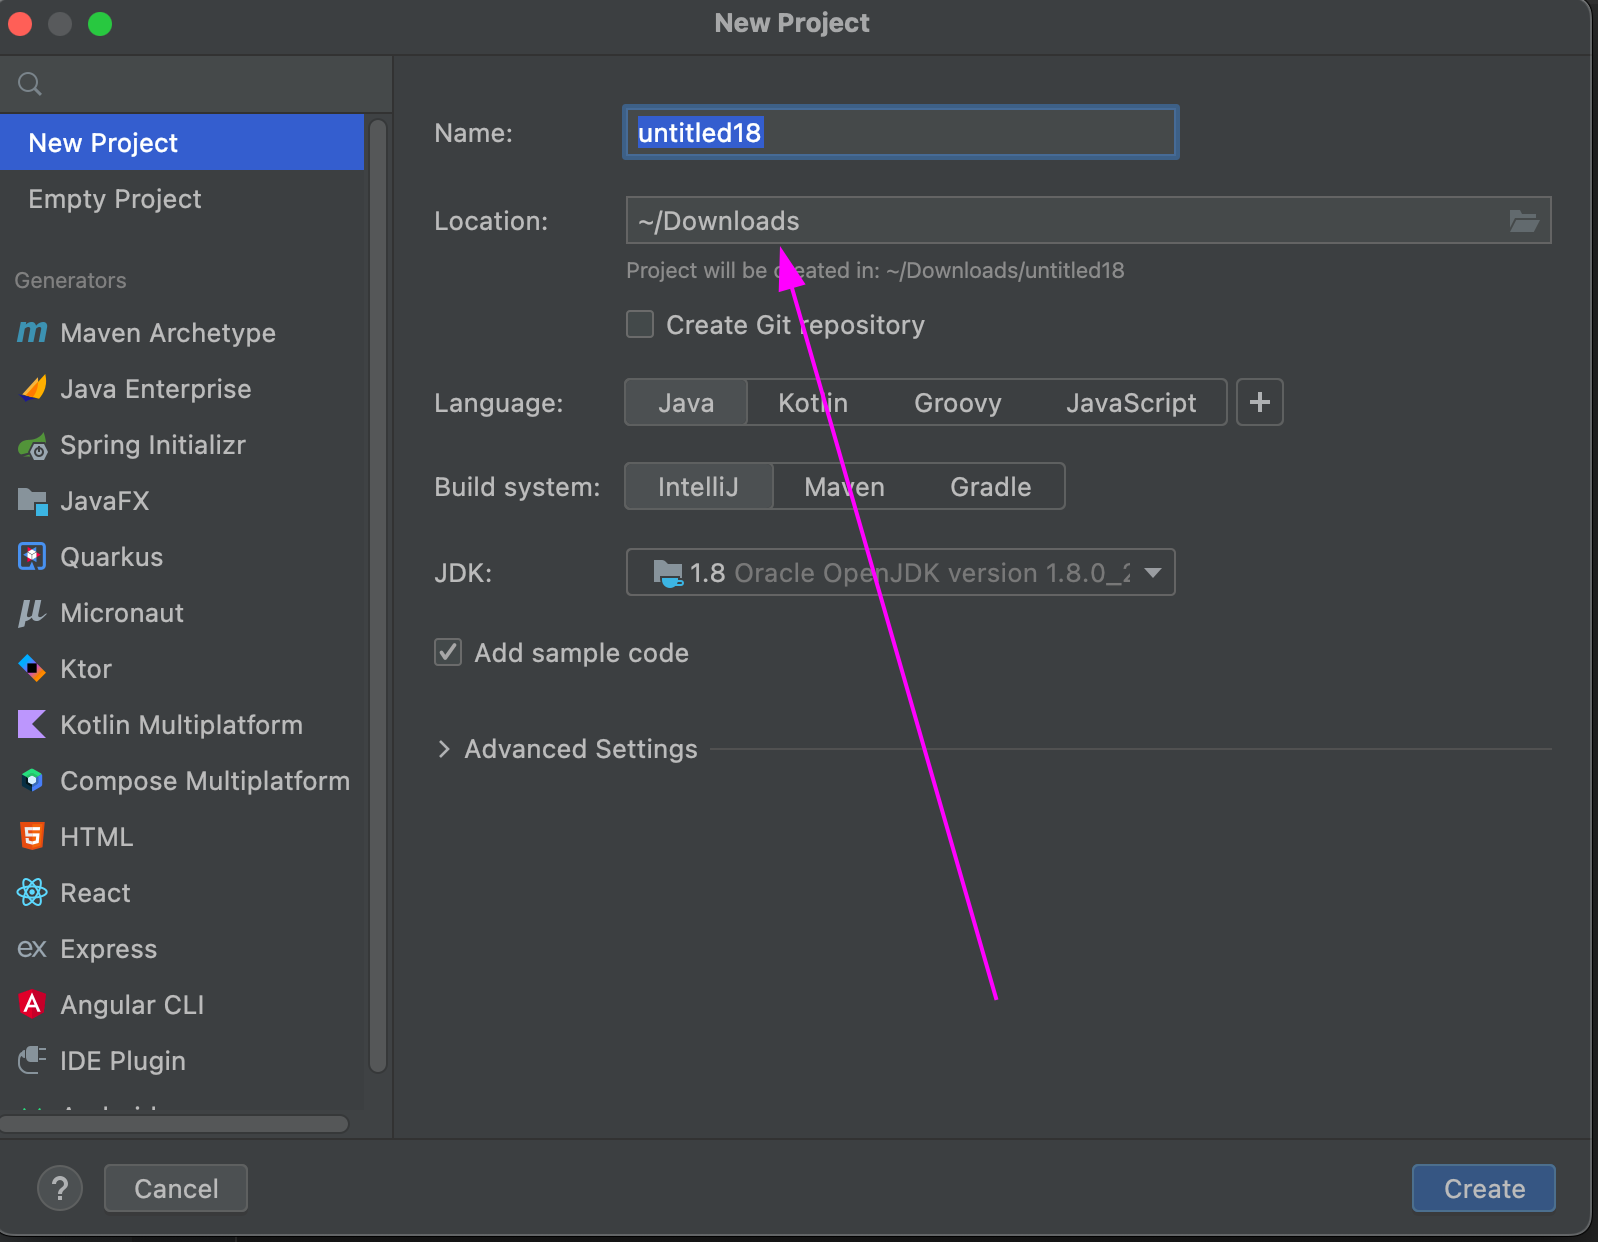Click the JavaFX folder icon
Viewport: 1598px width, 1242px height.
pos(33,501)
